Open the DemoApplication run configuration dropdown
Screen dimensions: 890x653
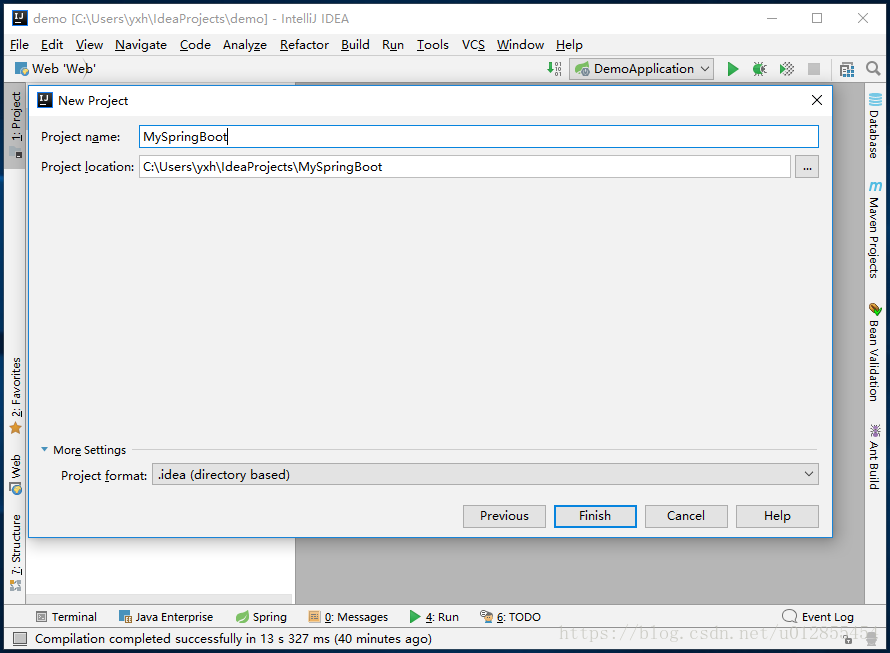pos(642,69)
